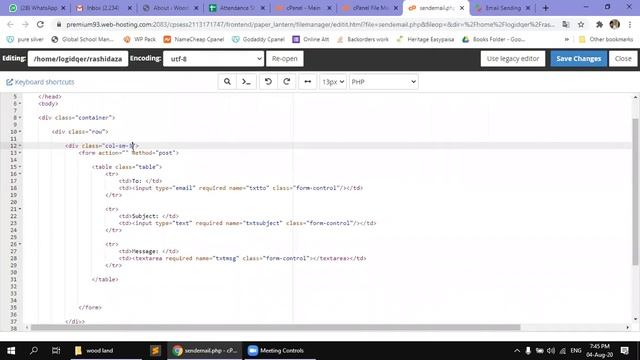Image resolution: width=640 pixels, height=360 pixels.
Task: Click the taskbar microphone icon
Action: click(x=528, y=351)
